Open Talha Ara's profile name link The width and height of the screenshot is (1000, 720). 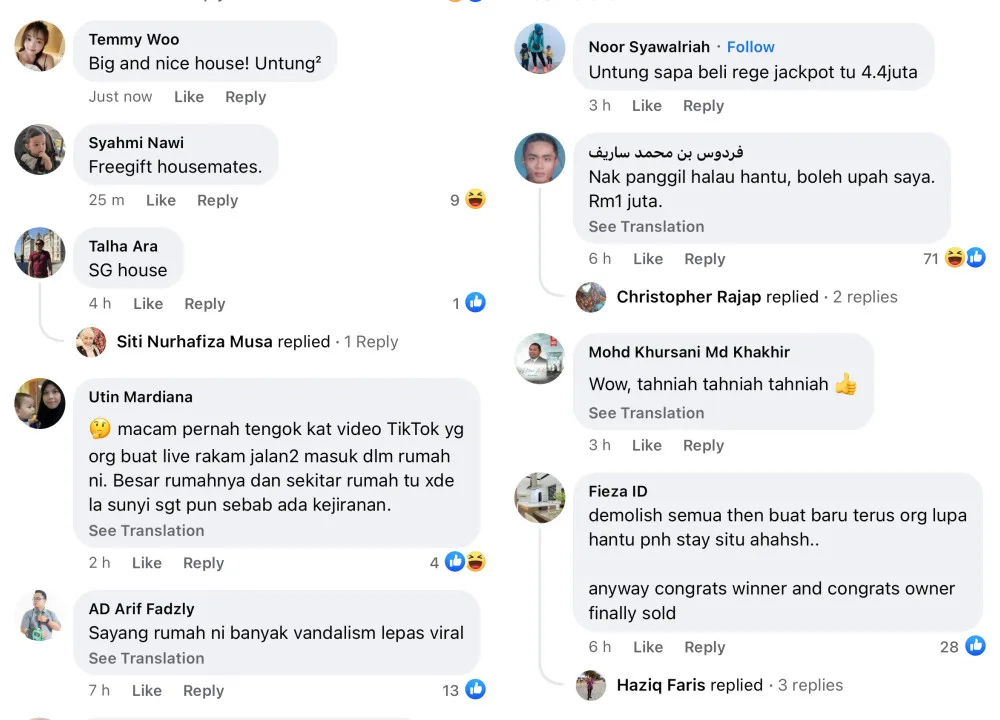tap(122, 246)
